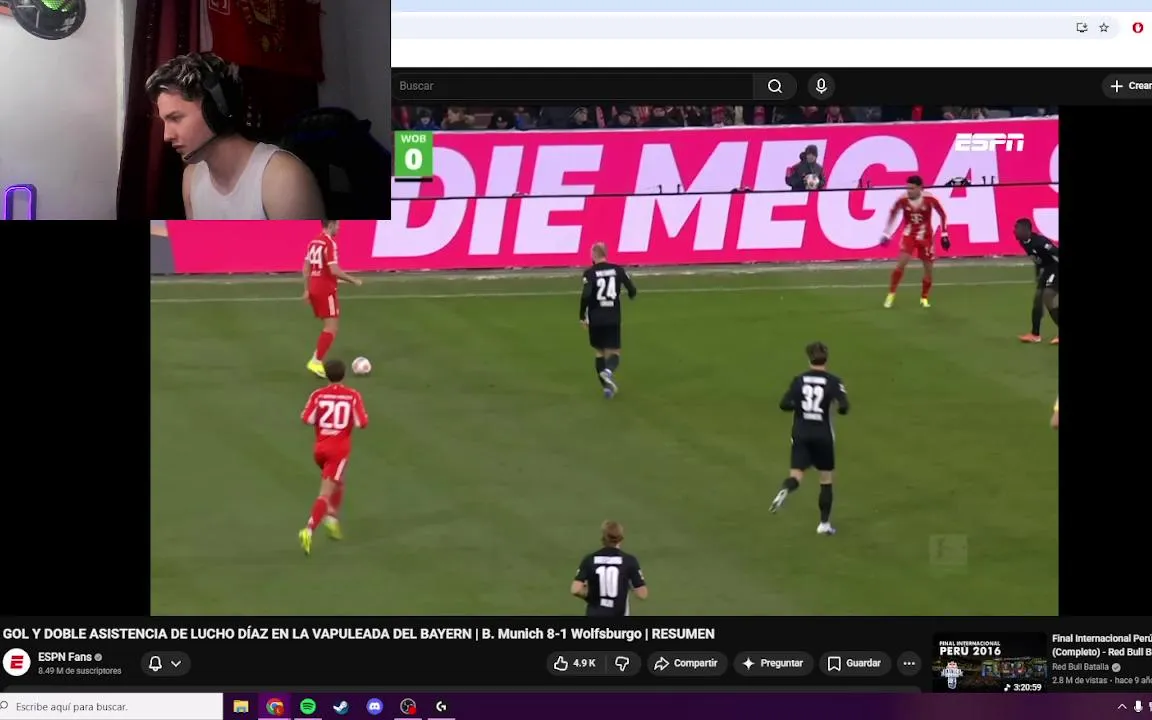
Task: Click the Compartir share button
Action: (686, 663)
